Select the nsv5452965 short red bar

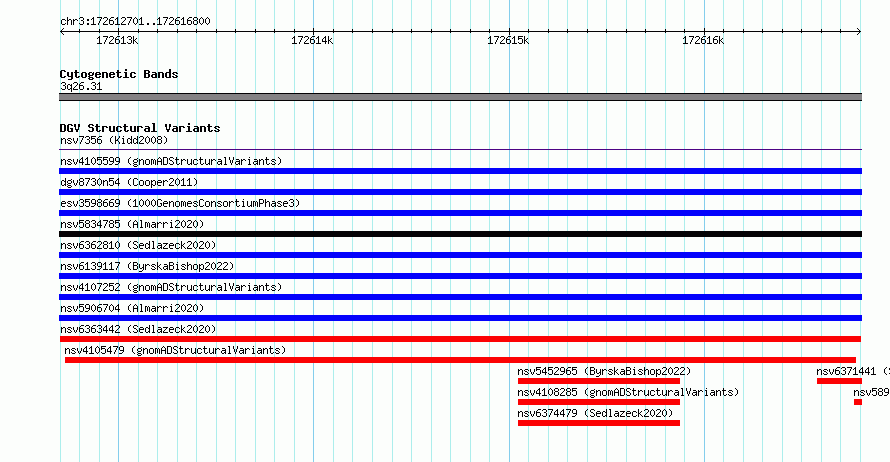coord(599,381)
